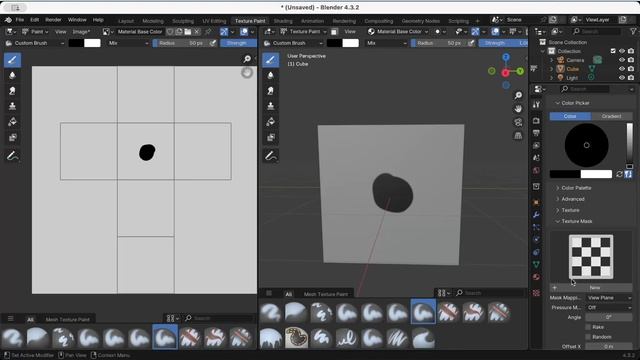The width and height of the screenshot is (640, 360).
Task: Open View menu in image editor header
Action: (x=60, y=31)
